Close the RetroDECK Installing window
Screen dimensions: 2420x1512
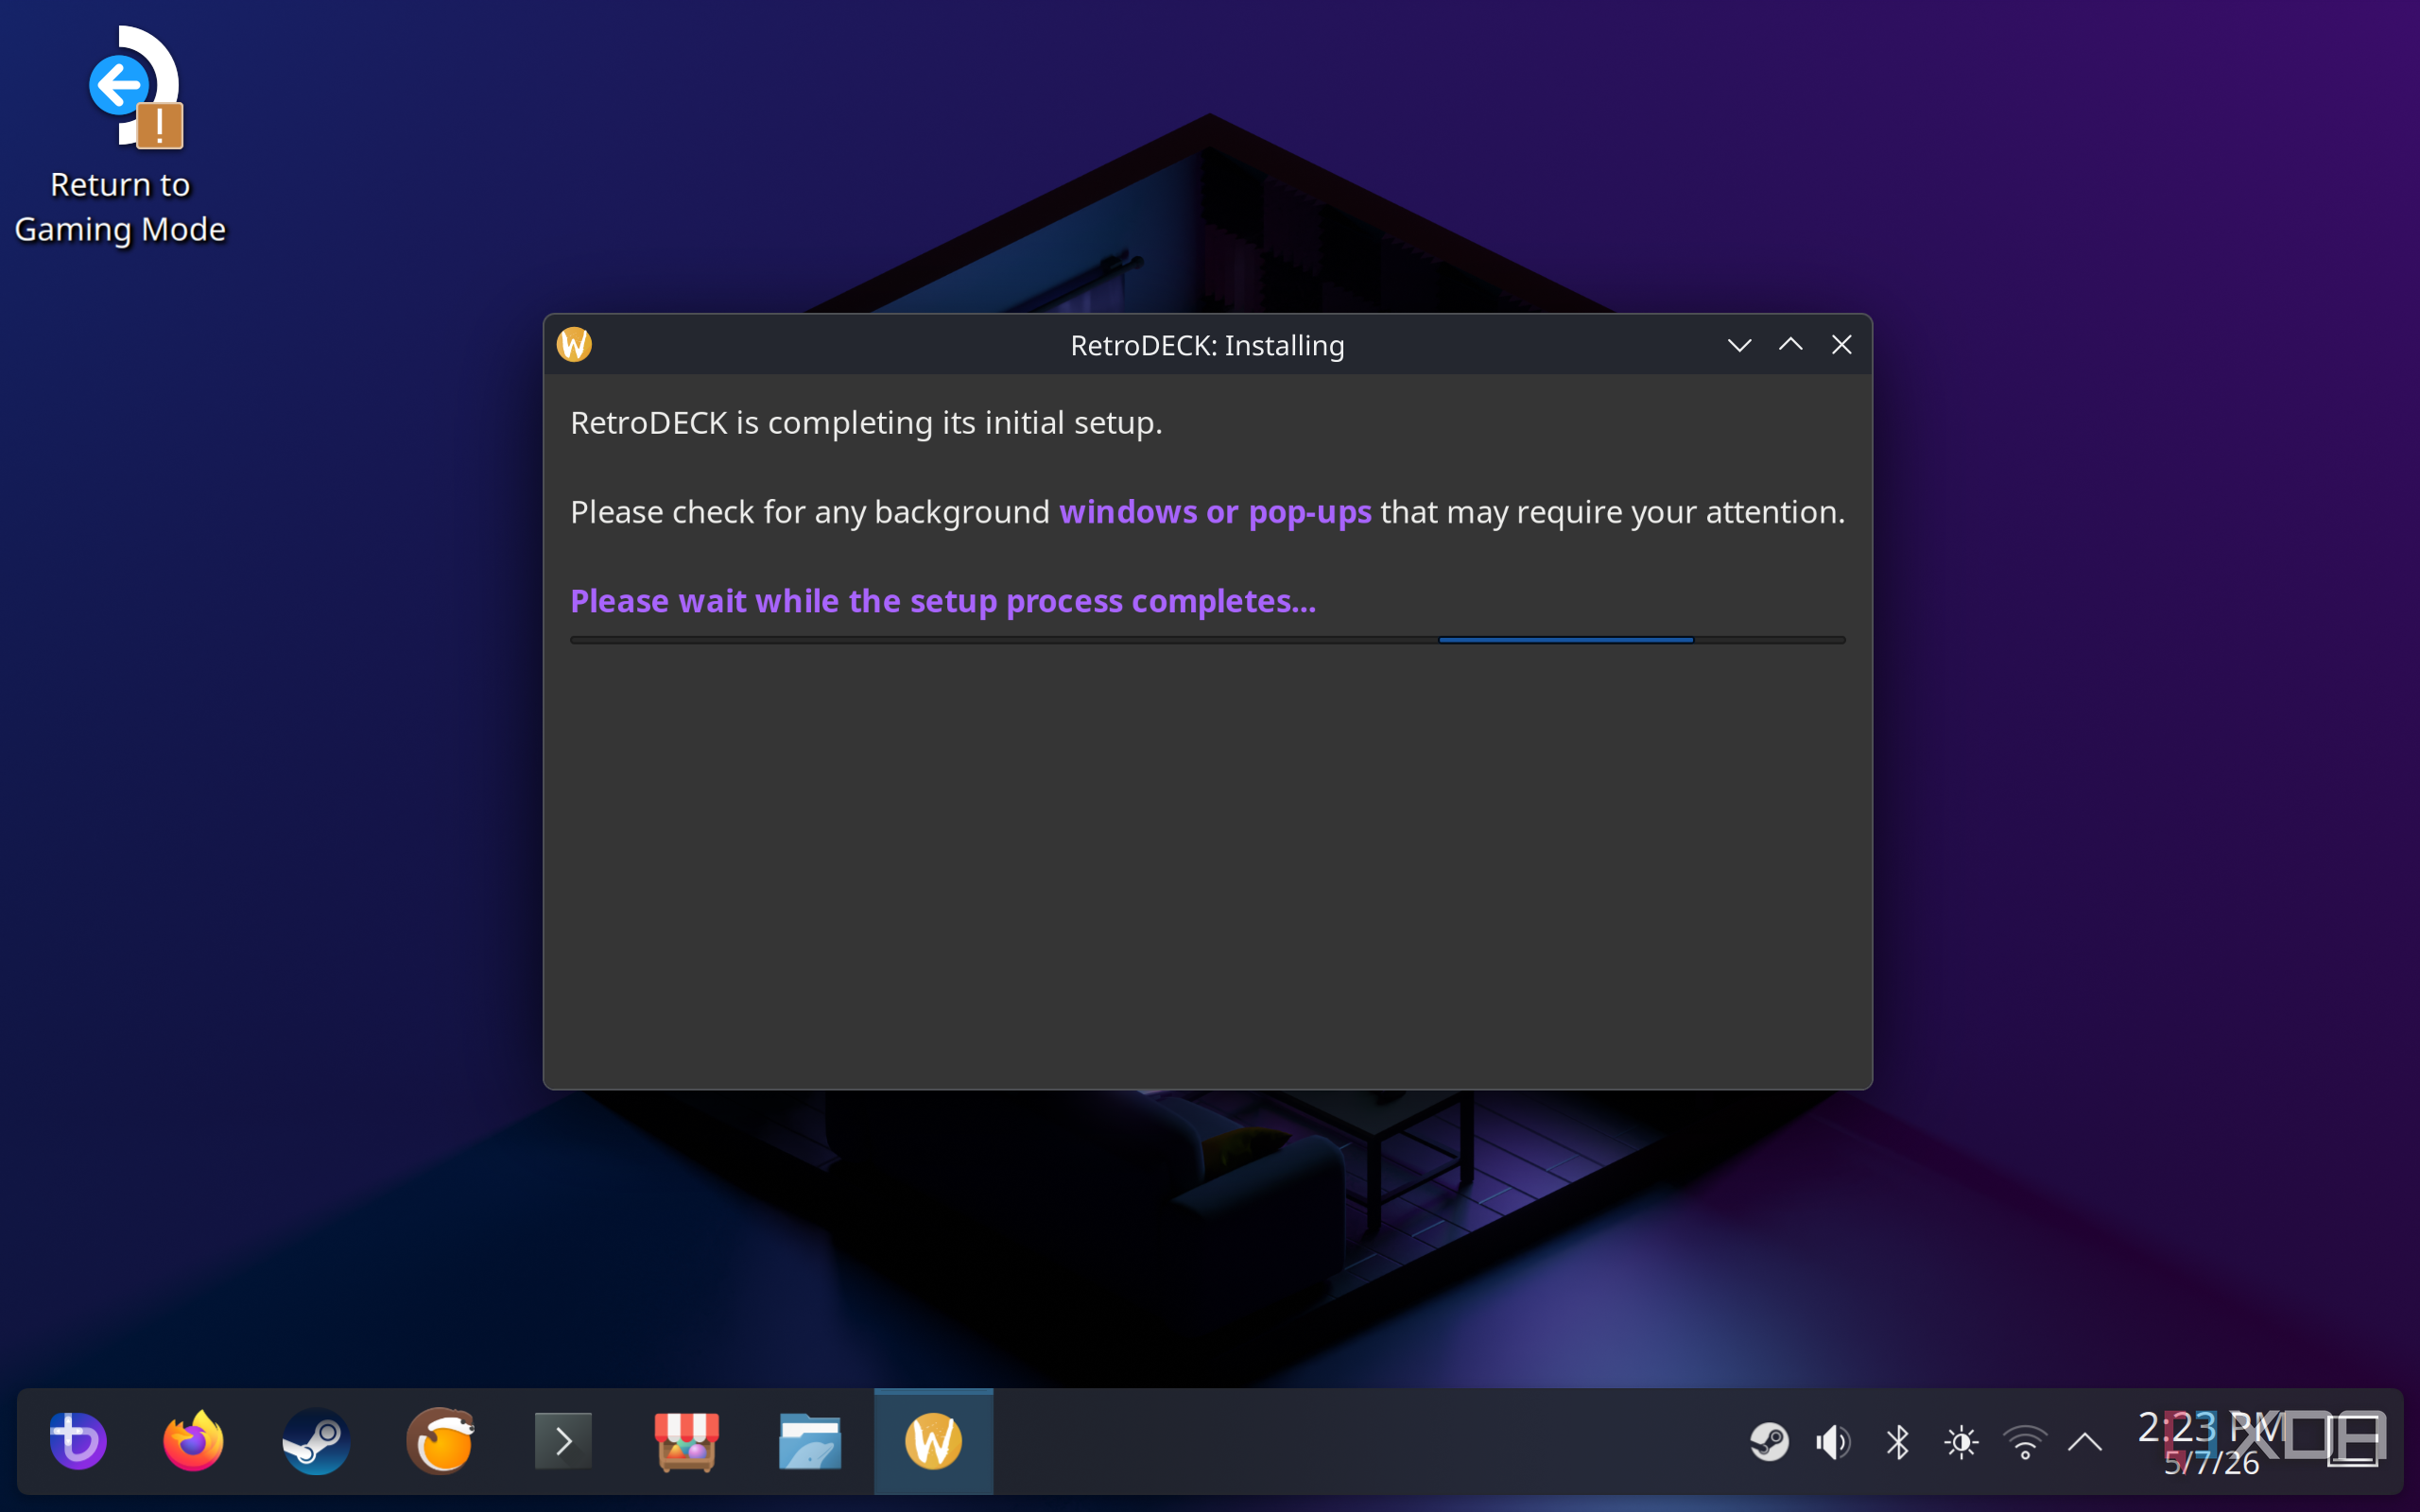coord(1841,345)
